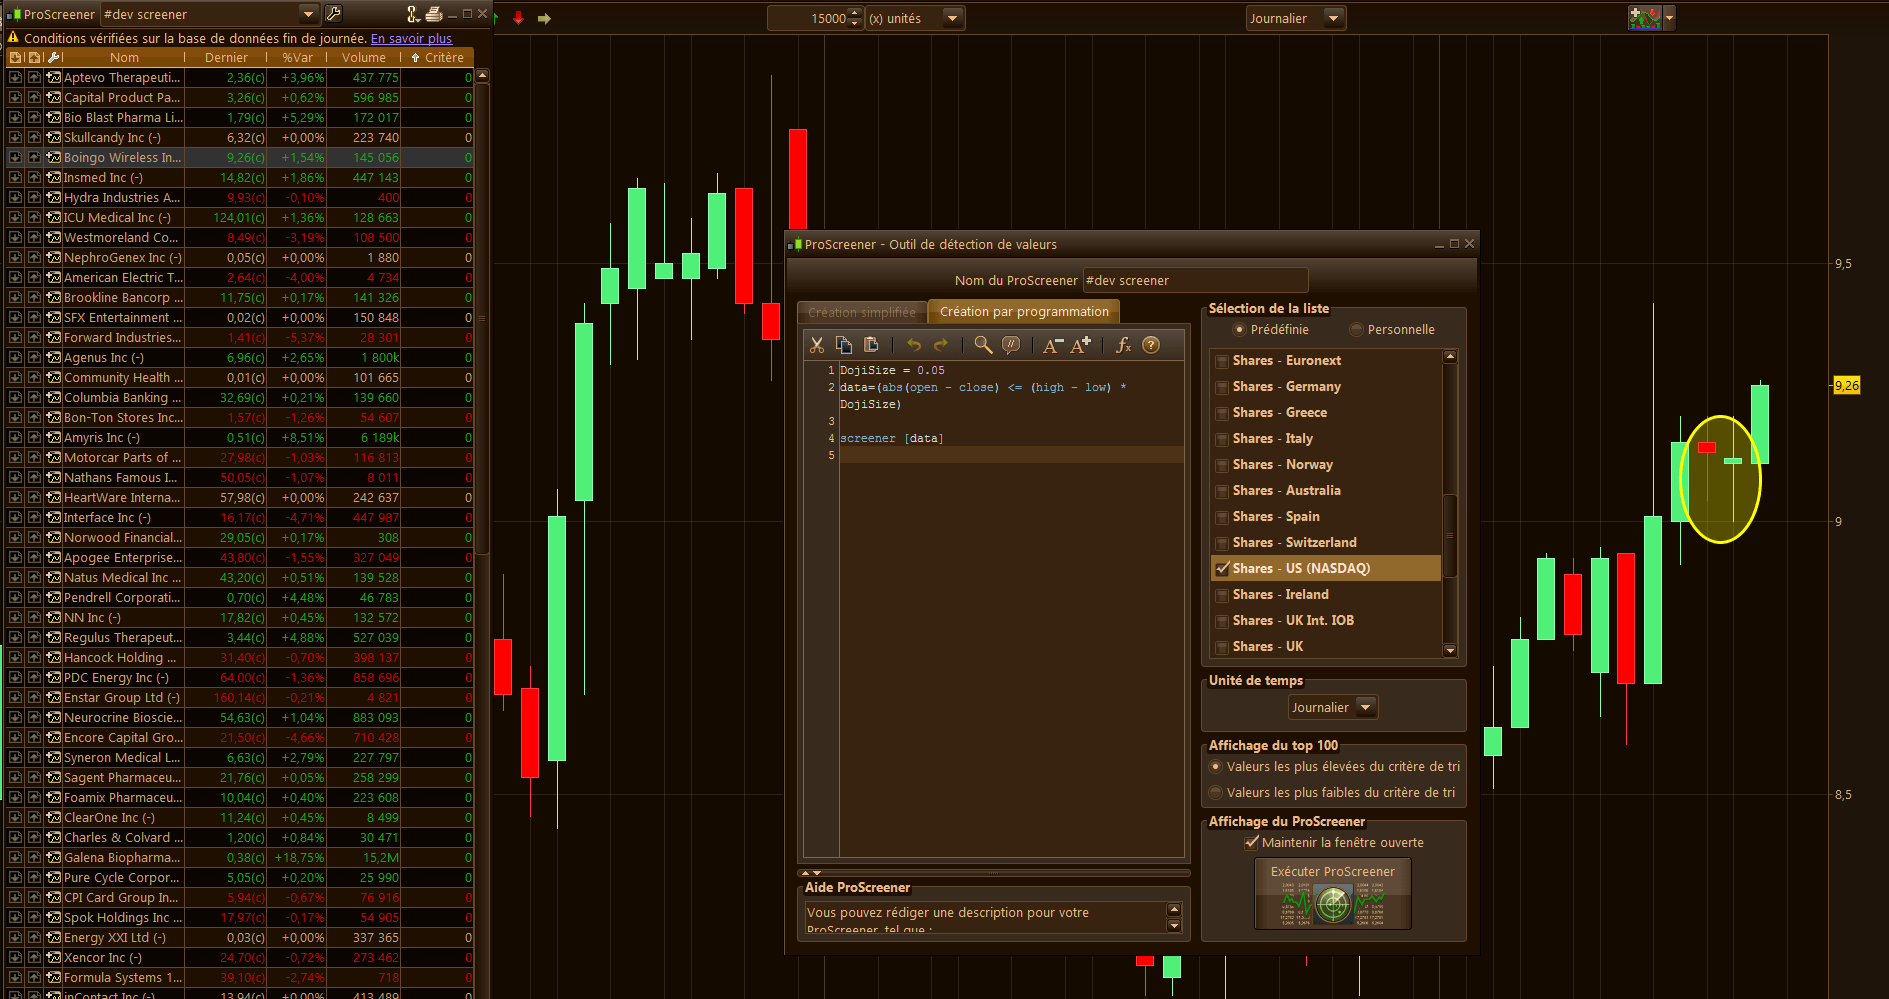Click the shares list scroll-up arrow
Image resolution: width=1889 pixels, height=999 pixels.
pos(1450,356)
